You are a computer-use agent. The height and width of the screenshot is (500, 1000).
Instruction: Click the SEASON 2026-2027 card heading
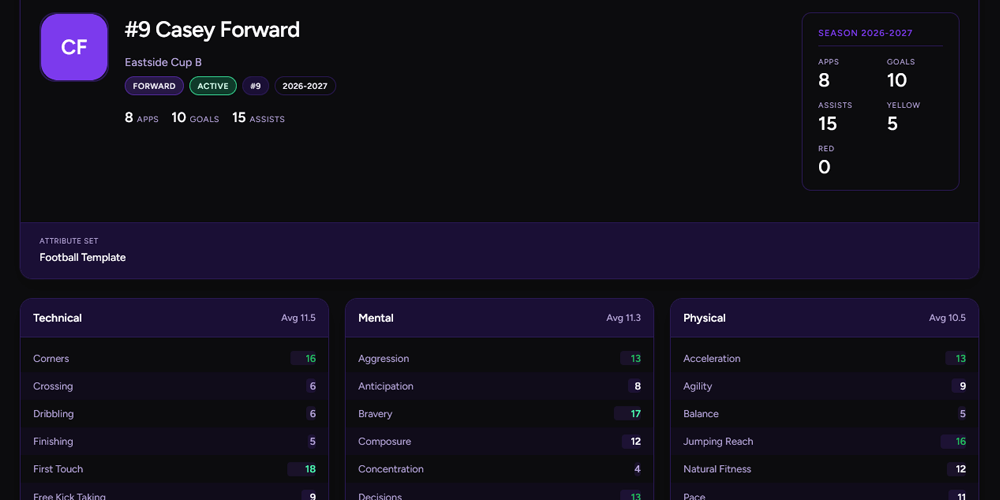pyautogui.click(x=865, y=33)
